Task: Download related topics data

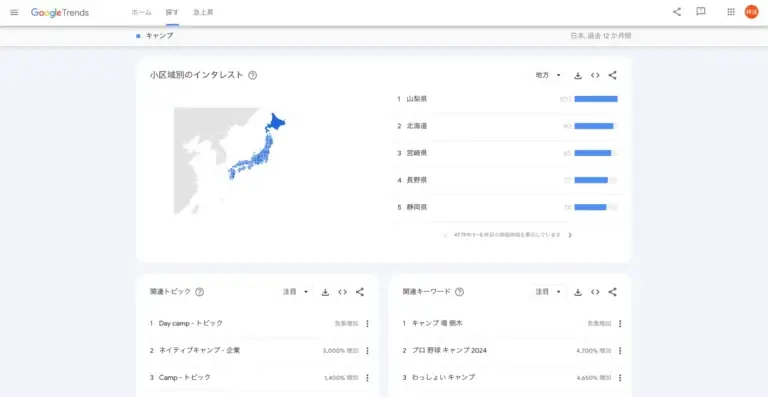Action: coord(325,292)
